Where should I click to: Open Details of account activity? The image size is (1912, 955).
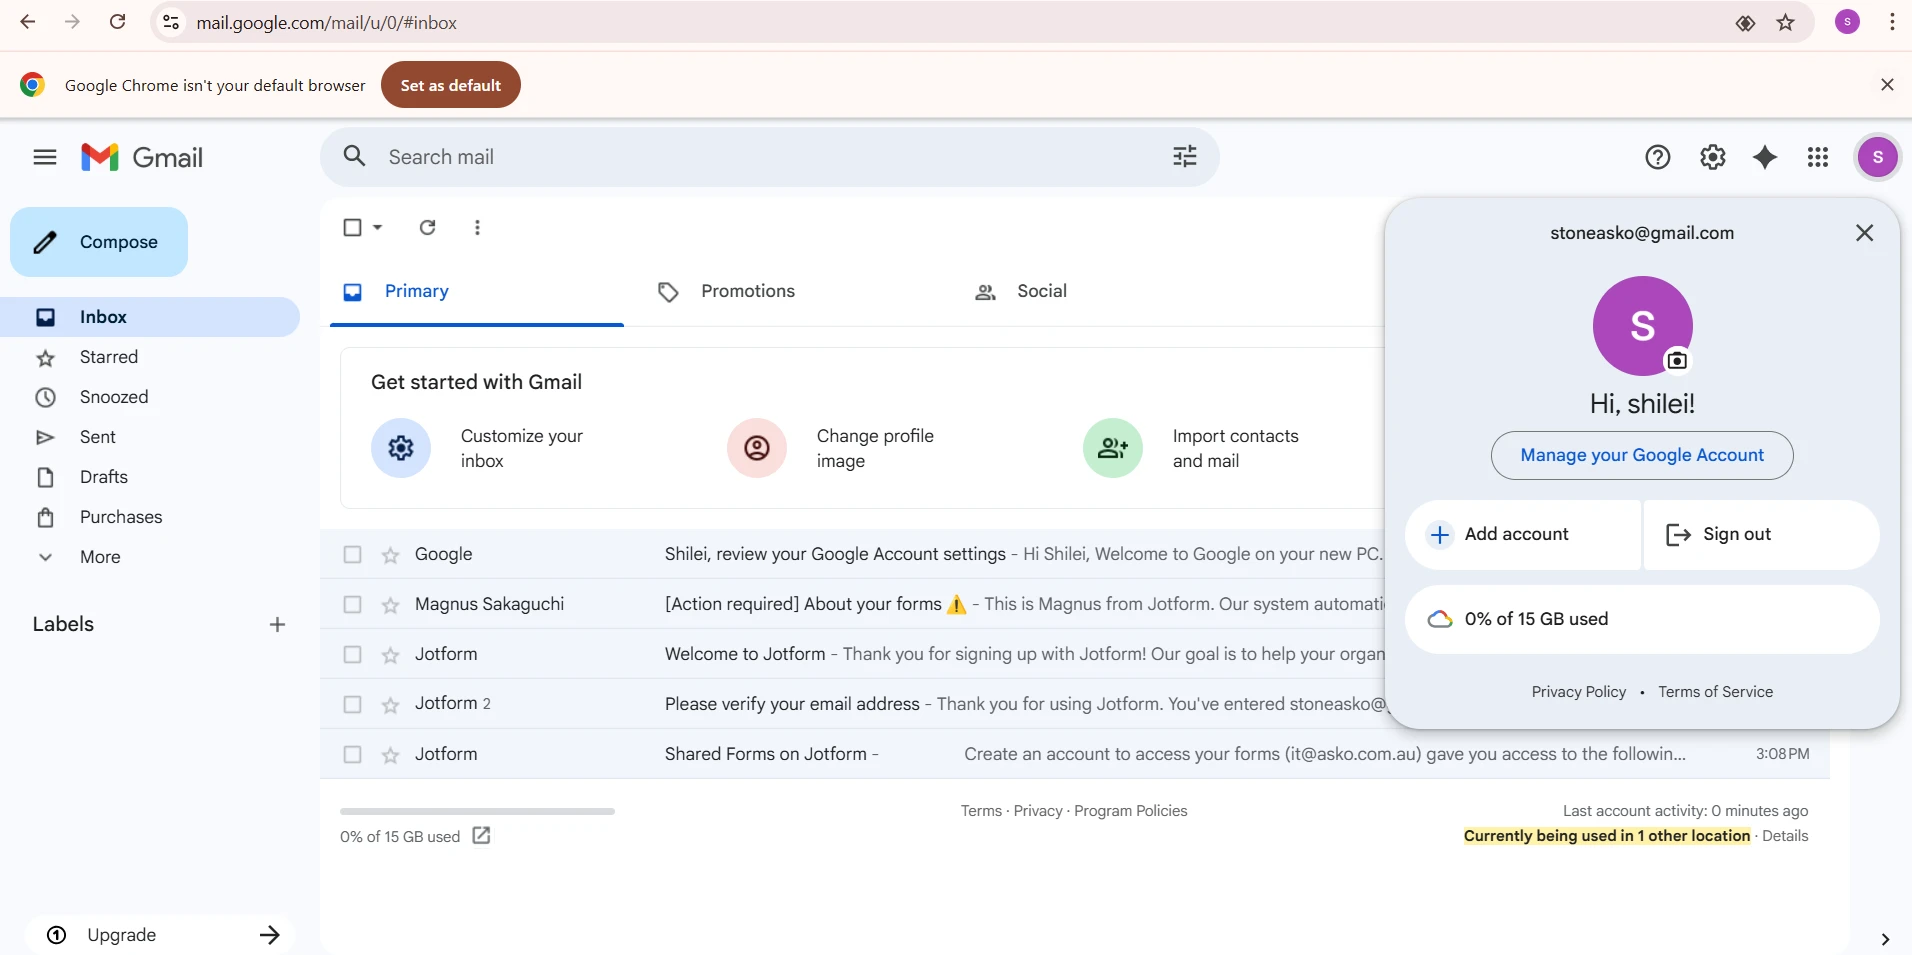point(1785,836)
